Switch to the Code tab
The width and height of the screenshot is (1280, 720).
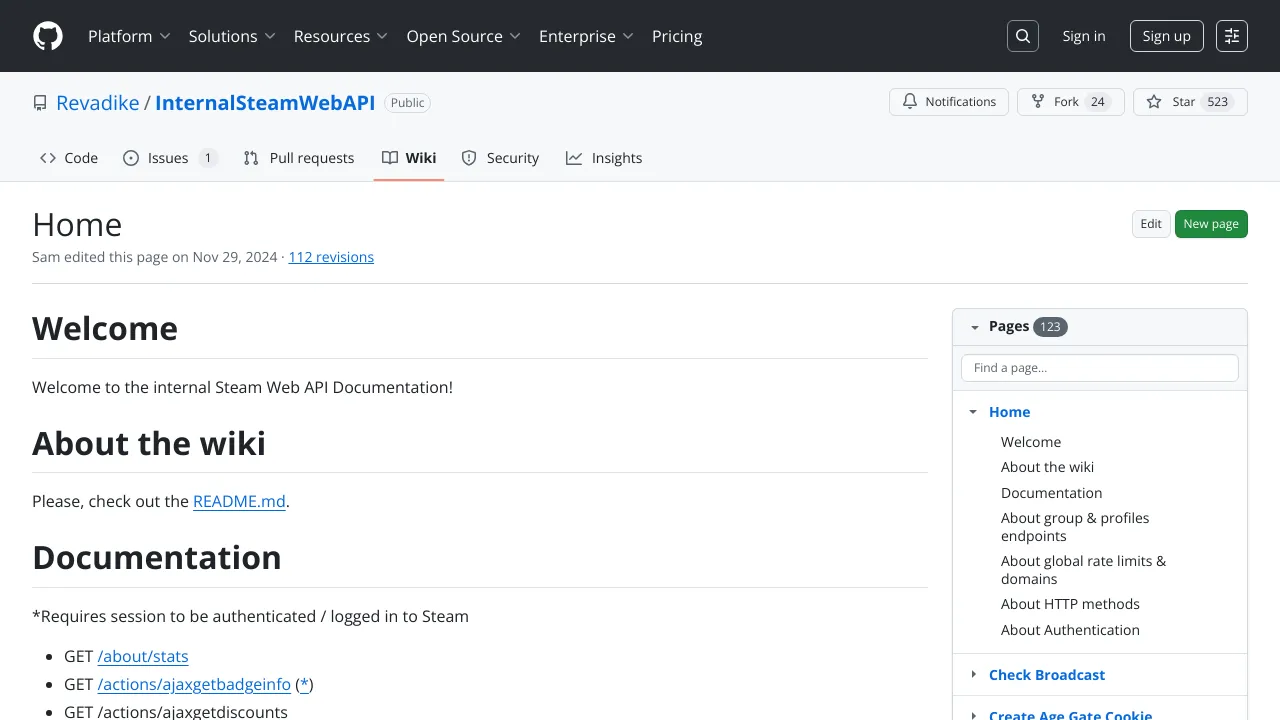coord(69,158)
